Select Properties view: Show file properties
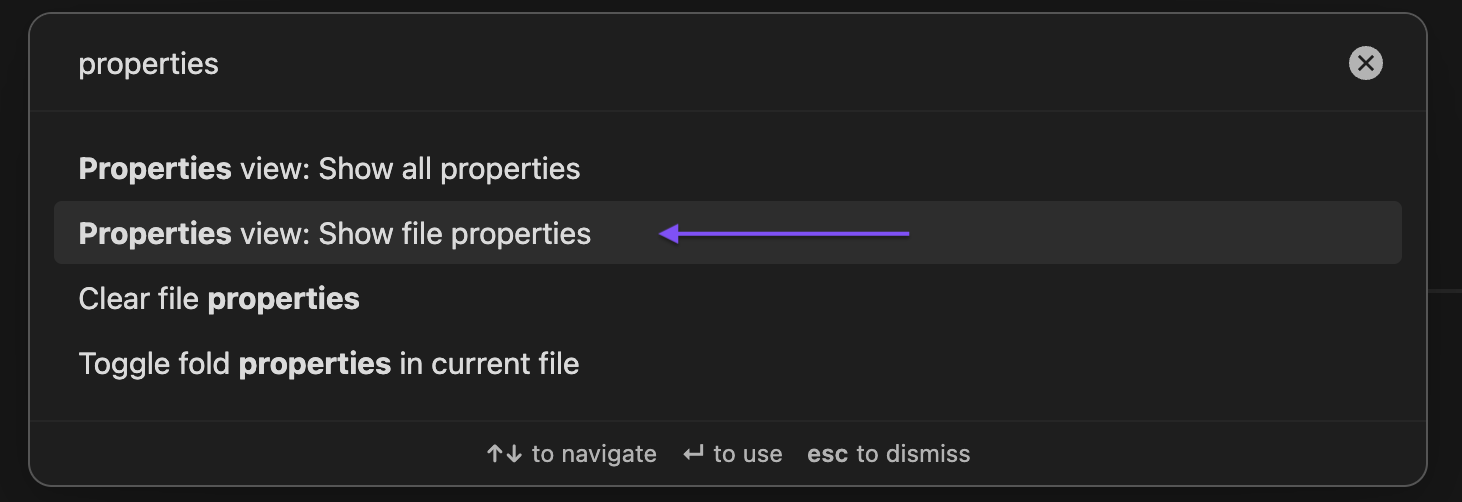This screenshot has width=1462, height=502. [334, 234]
